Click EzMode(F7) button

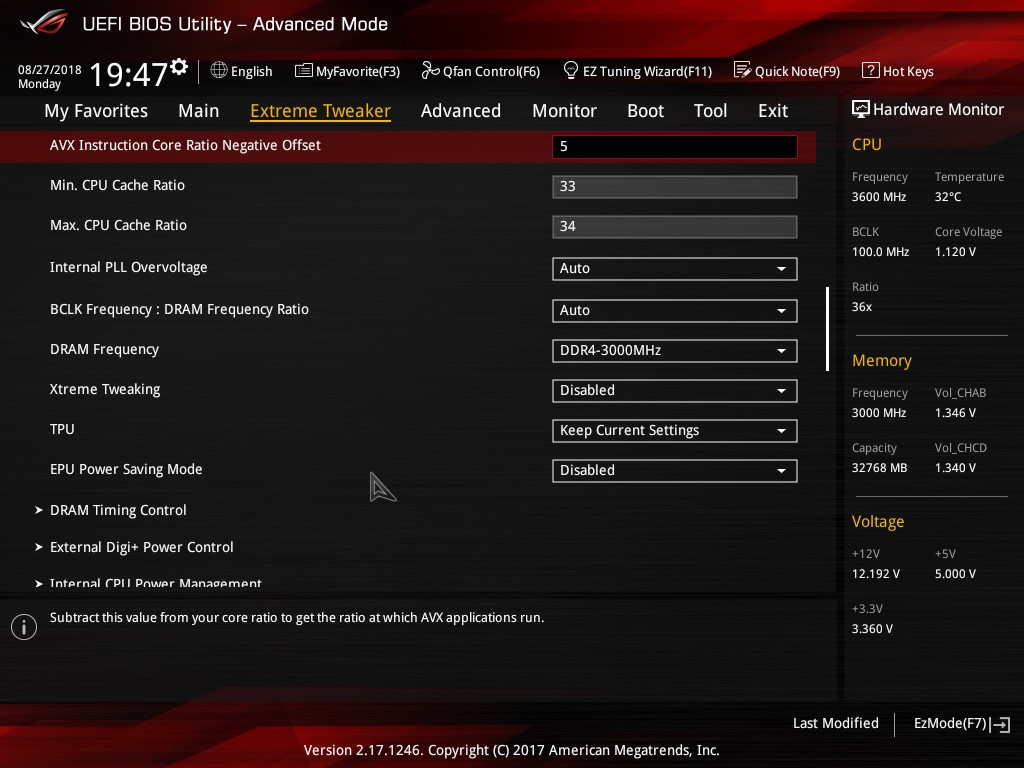pos(962,724)
